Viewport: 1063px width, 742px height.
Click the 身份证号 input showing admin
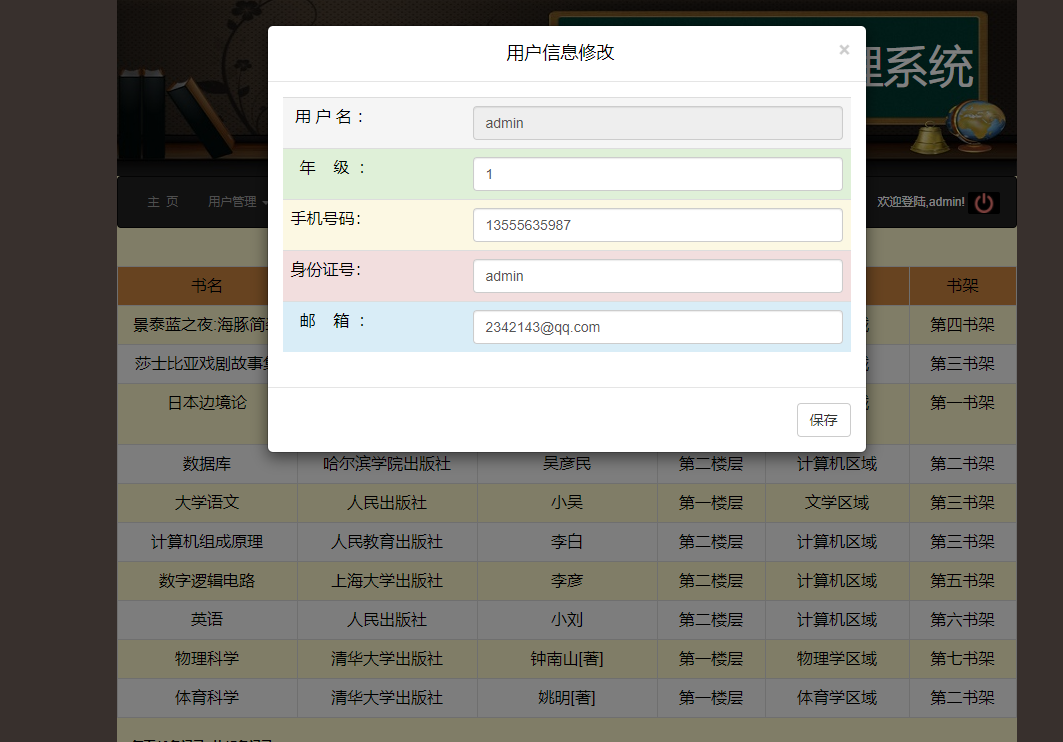coord(657,275)
